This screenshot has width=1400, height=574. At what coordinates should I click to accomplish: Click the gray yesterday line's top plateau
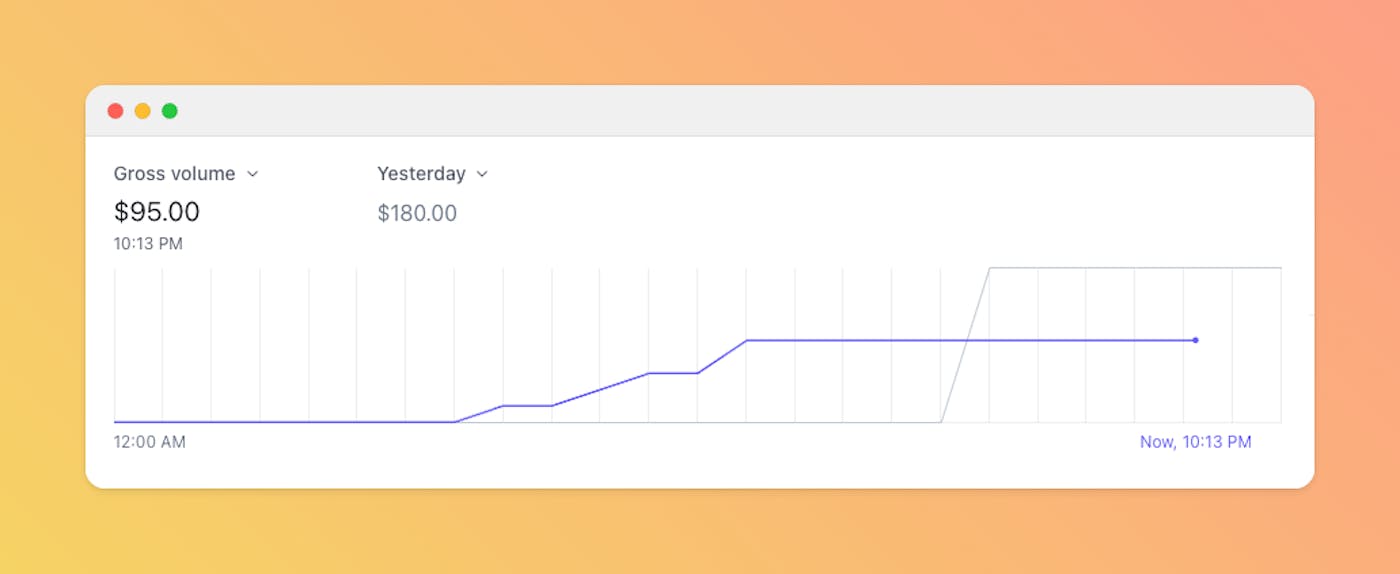pyautogui.click(x=1130, y=268)
